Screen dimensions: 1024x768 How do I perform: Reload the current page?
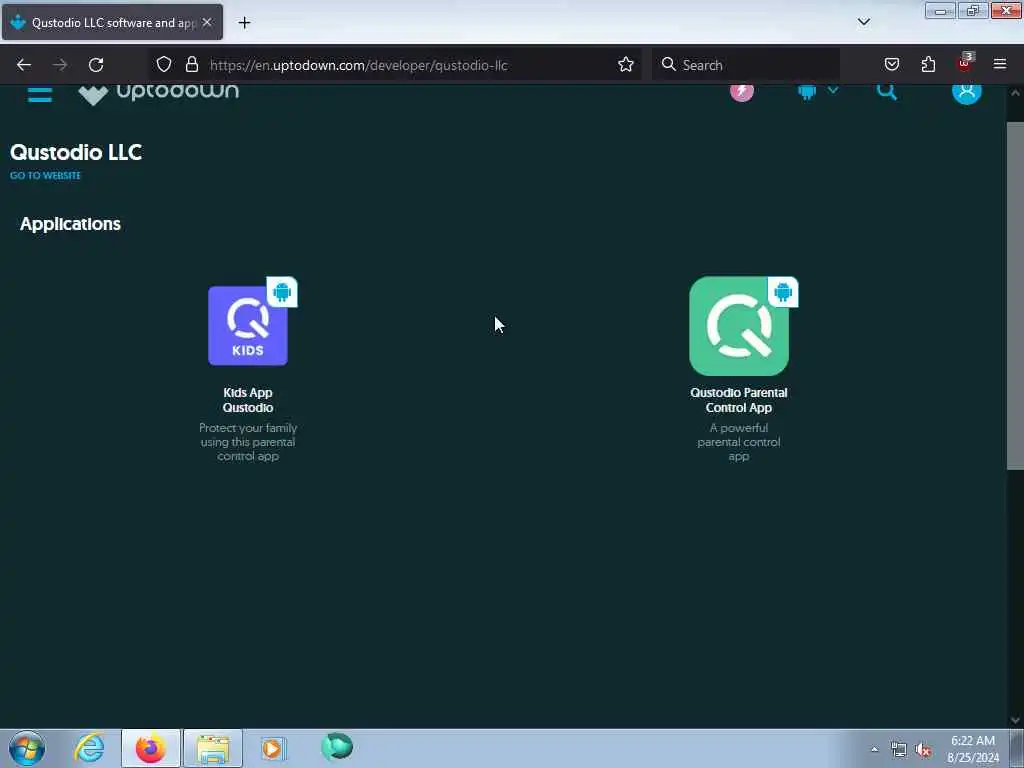tap(96, 65)
